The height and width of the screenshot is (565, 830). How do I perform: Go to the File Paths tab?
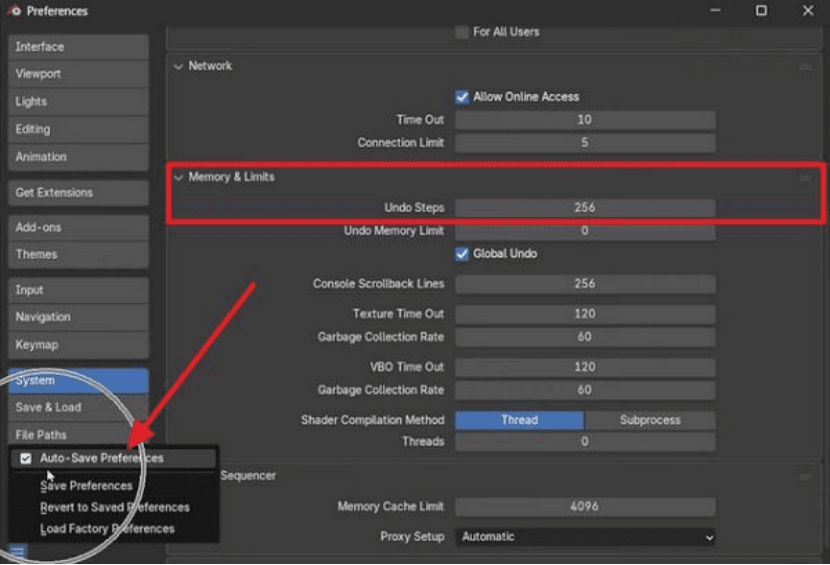[x=78, y=435]
